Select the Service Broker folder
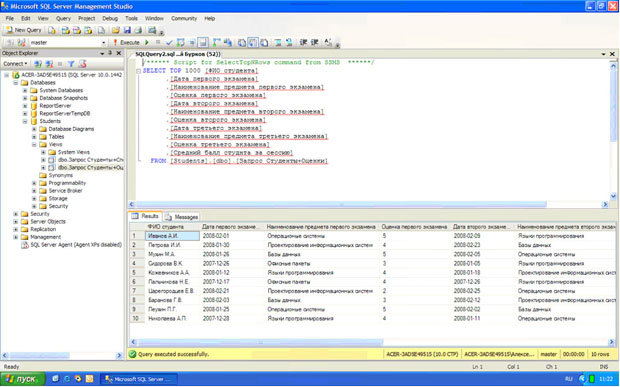The image size is (620, 387). click(65, 191)
